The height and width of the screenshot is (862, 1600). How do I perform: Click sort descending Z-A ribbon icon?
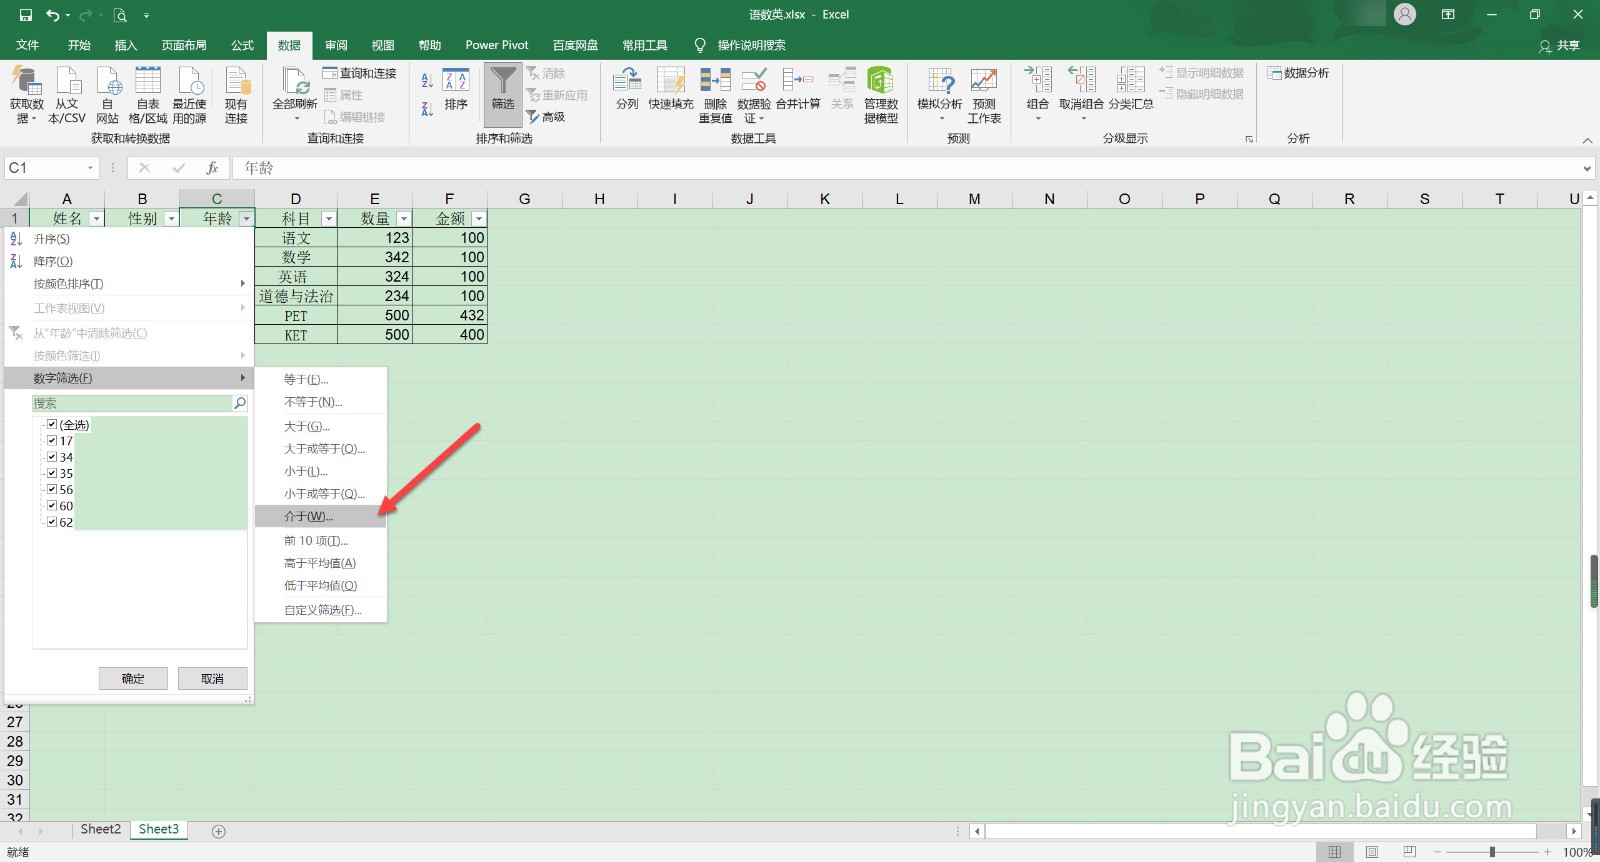pos(427,108)
